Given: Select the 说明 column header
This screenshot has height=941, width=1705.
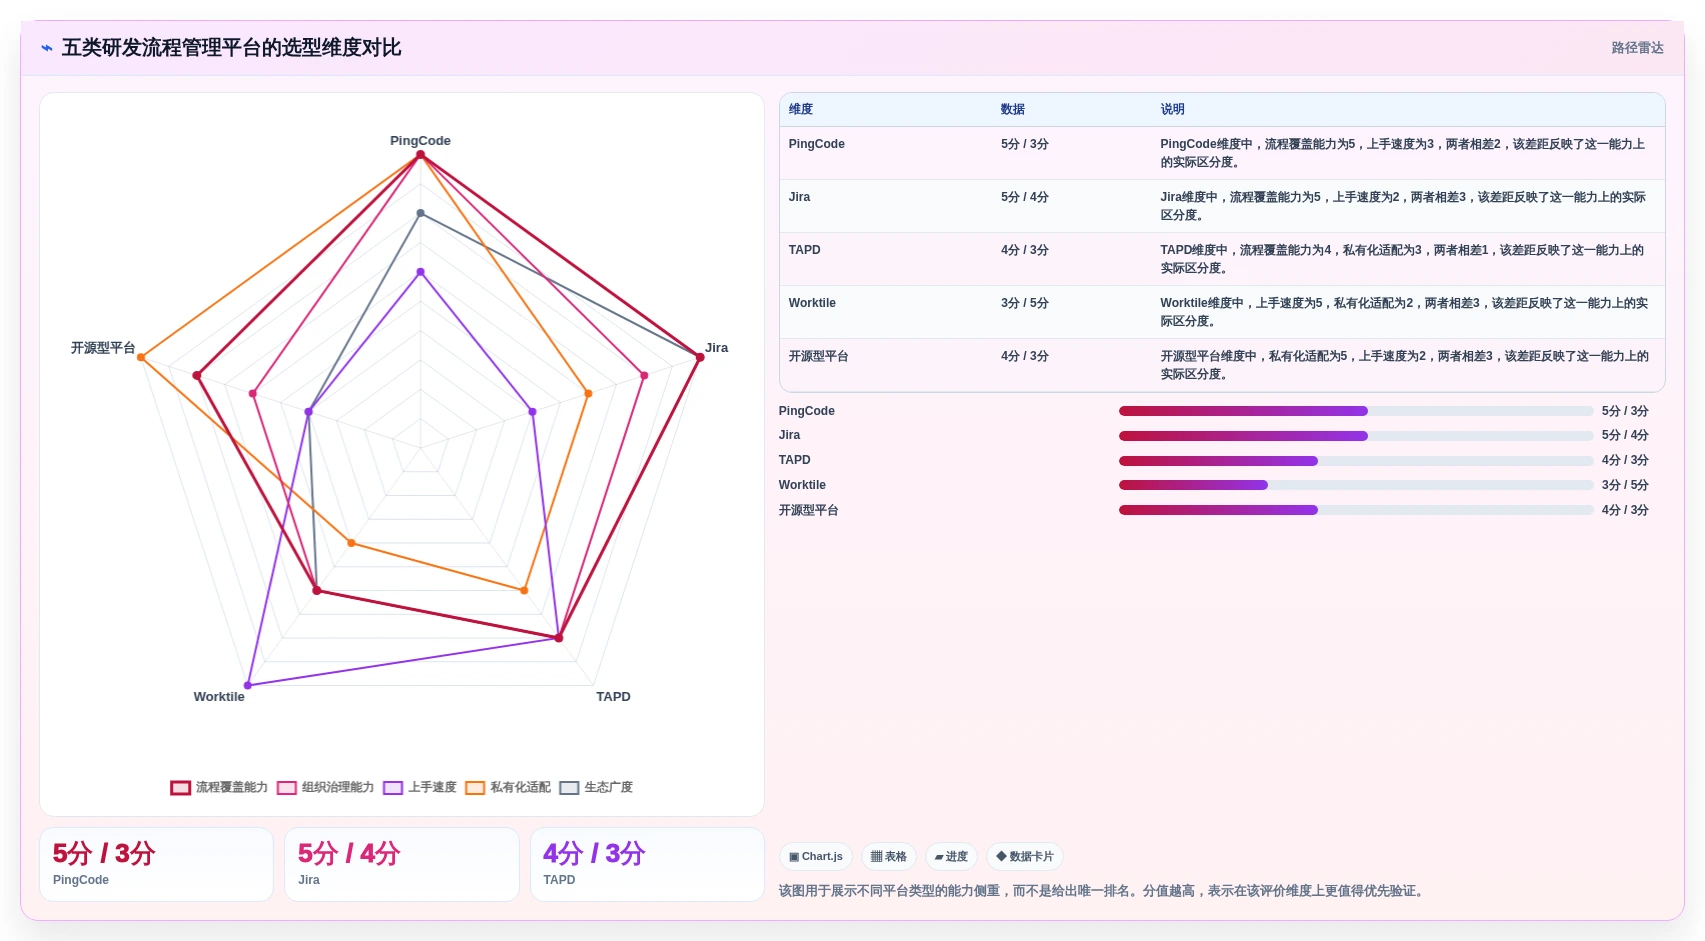Looking at the screenshot, I should tap(1173, 110).
